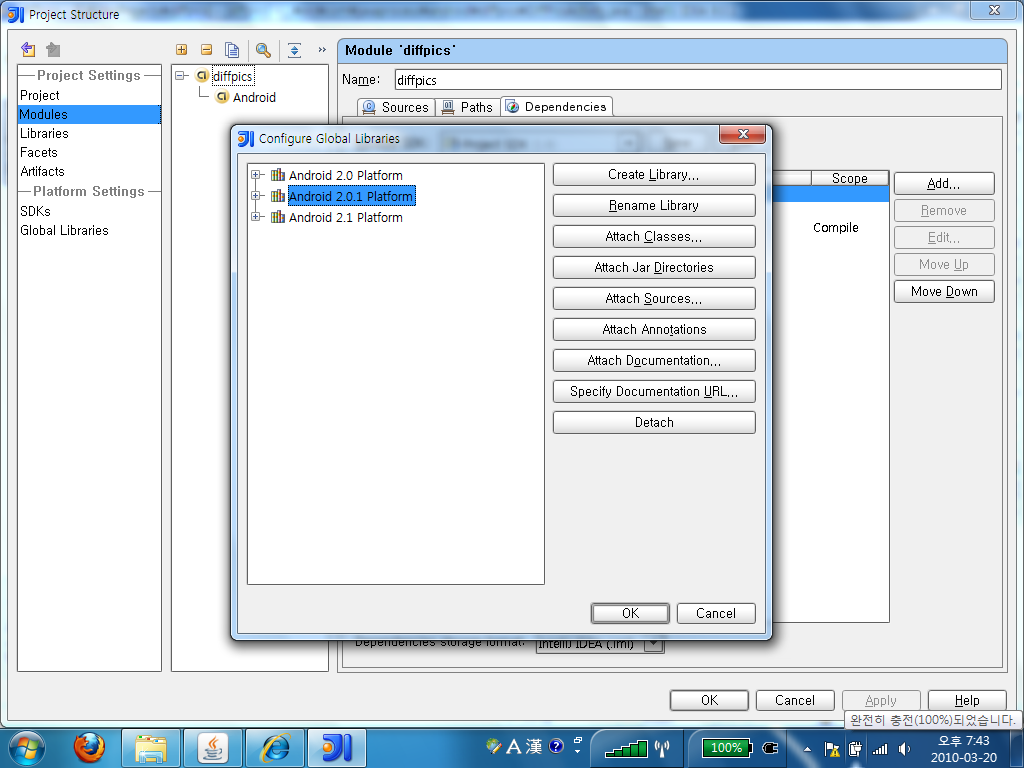
Task: Click the Detach button
Action: 654,423
